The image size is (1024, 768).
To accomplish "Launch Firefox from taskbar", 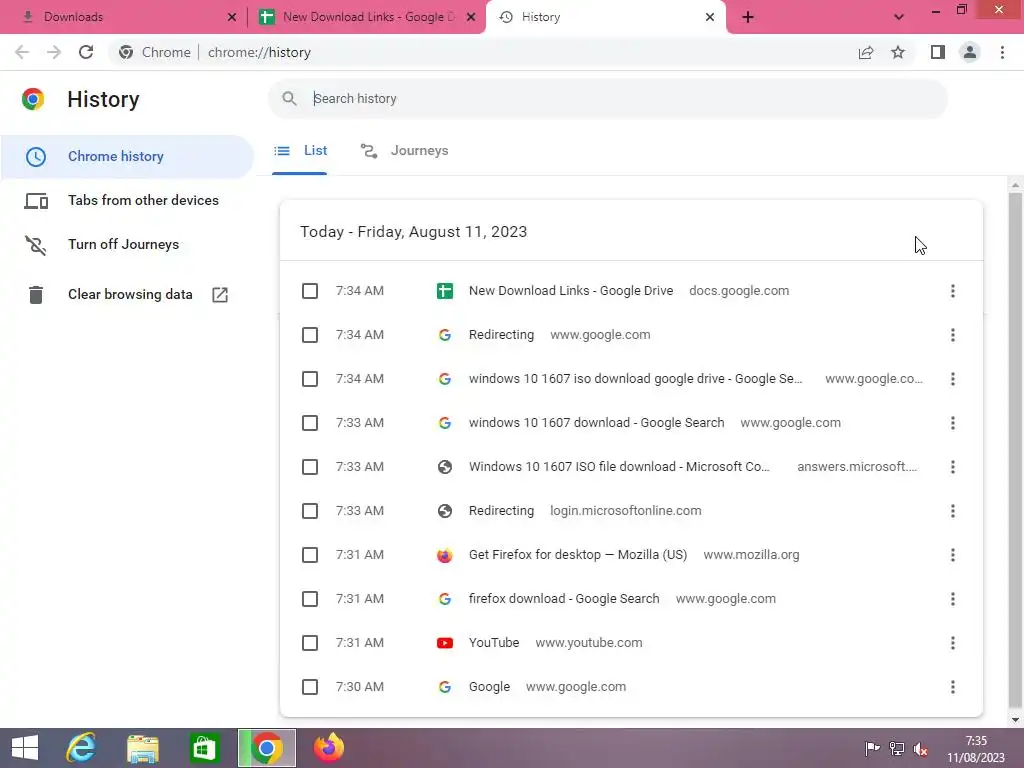I will [328, 748].
